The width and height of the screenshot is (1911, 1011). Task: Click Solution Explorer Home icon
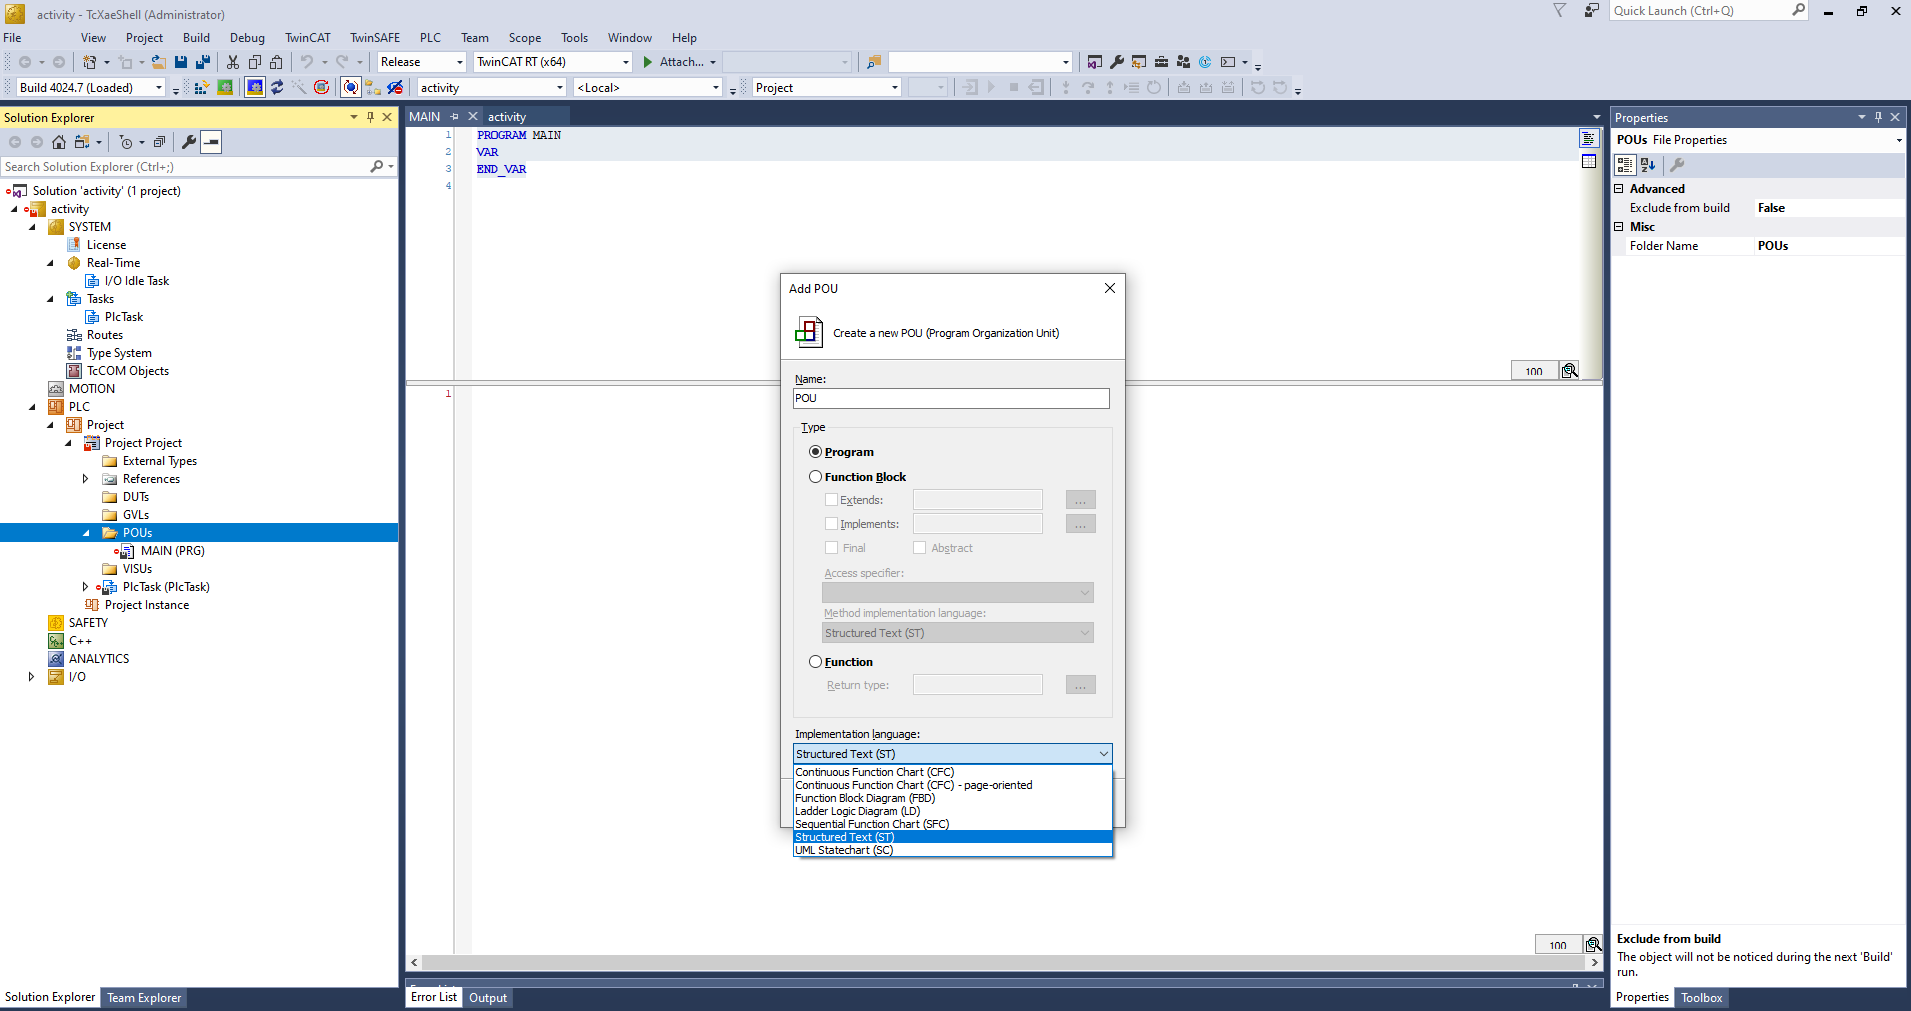[x=59, y=142]
